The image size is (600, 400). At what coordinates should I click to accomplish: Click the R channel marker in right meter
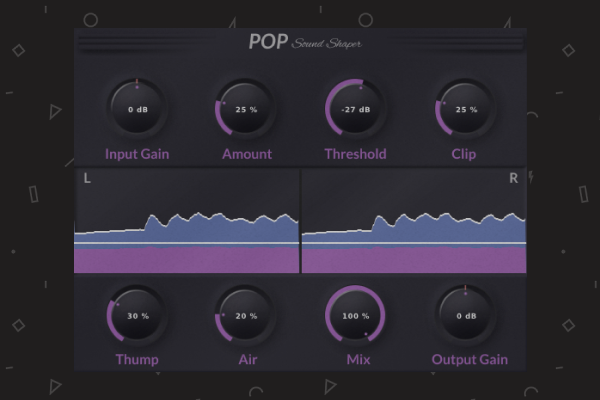click(514, 179)
